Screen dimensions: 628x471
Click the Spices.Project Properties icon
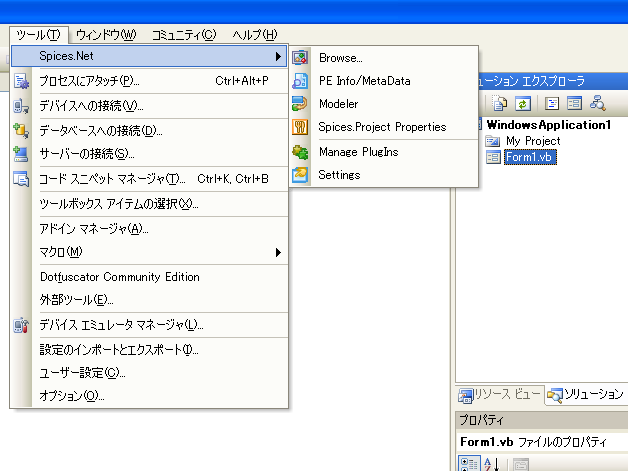pyautogui.click(x=300, y=127)
